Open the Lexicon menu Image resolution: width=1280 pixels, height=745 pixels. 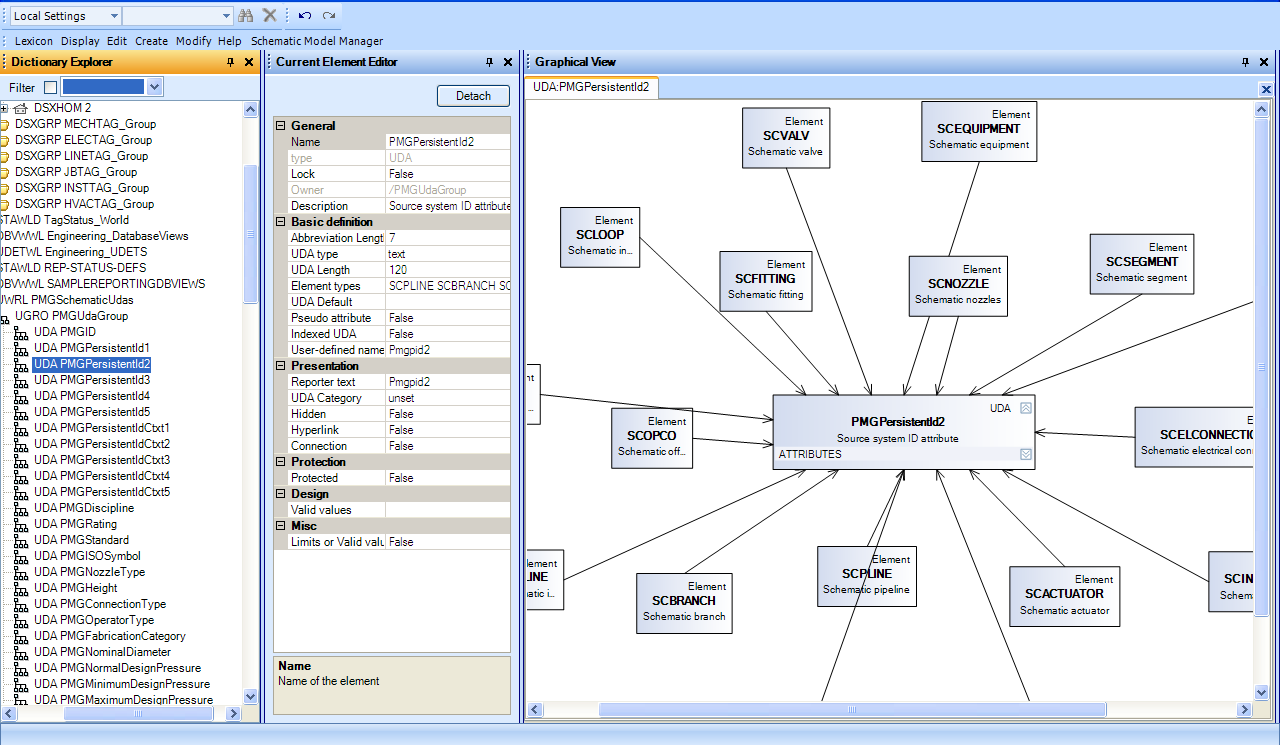[34, 41]
